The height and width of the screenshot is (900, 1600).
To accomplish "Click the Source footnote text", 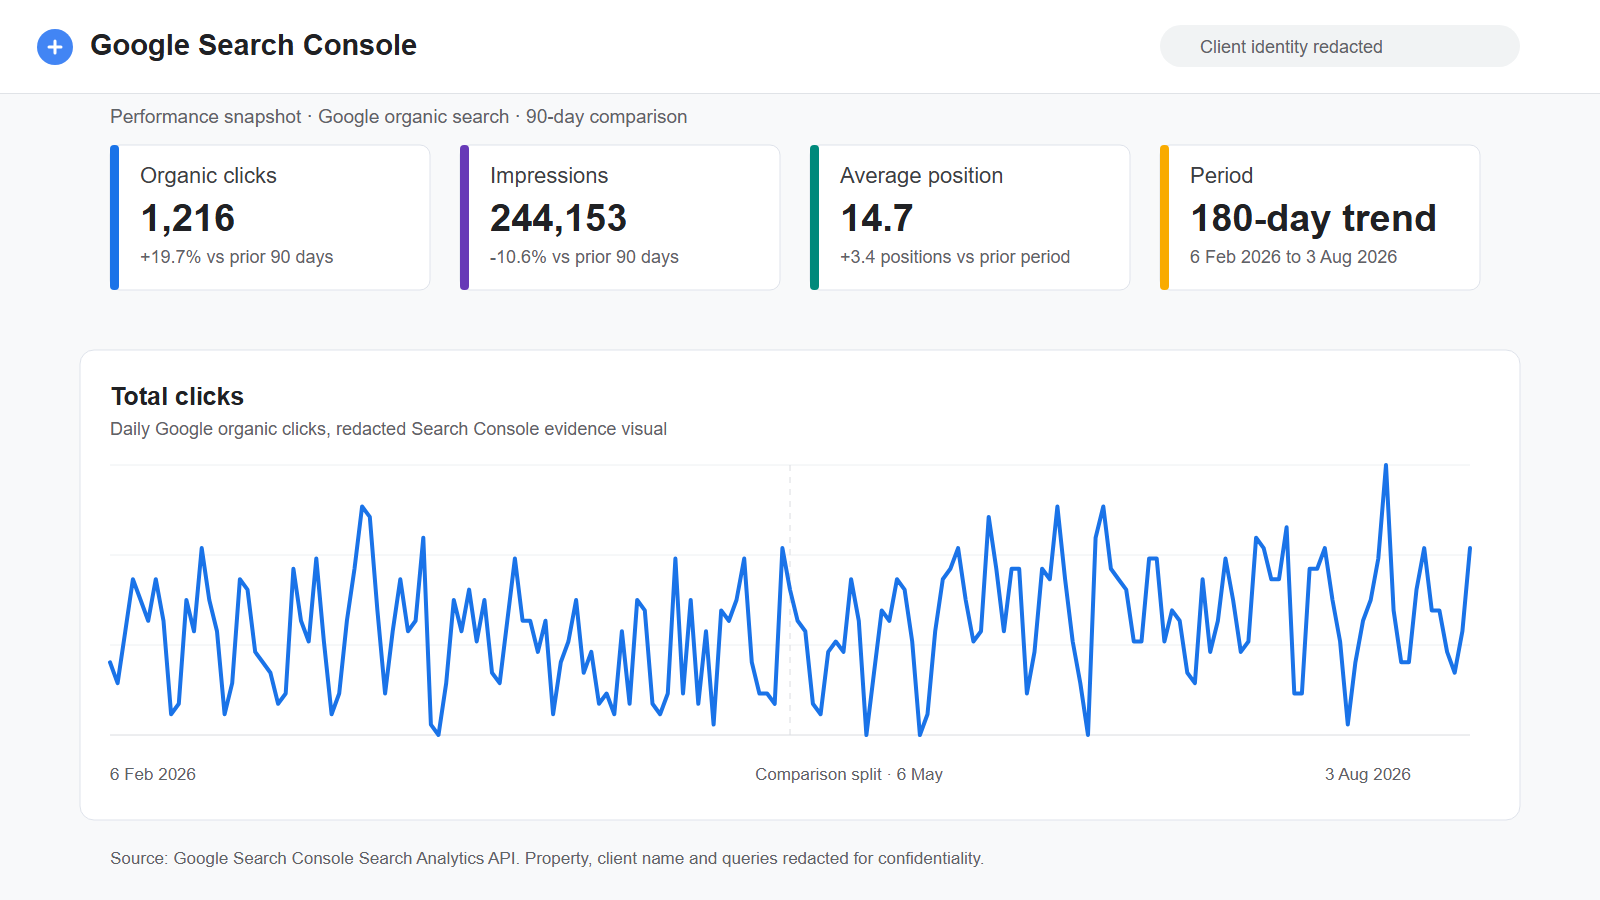I will pyautogui.click(x=547, y=858).
